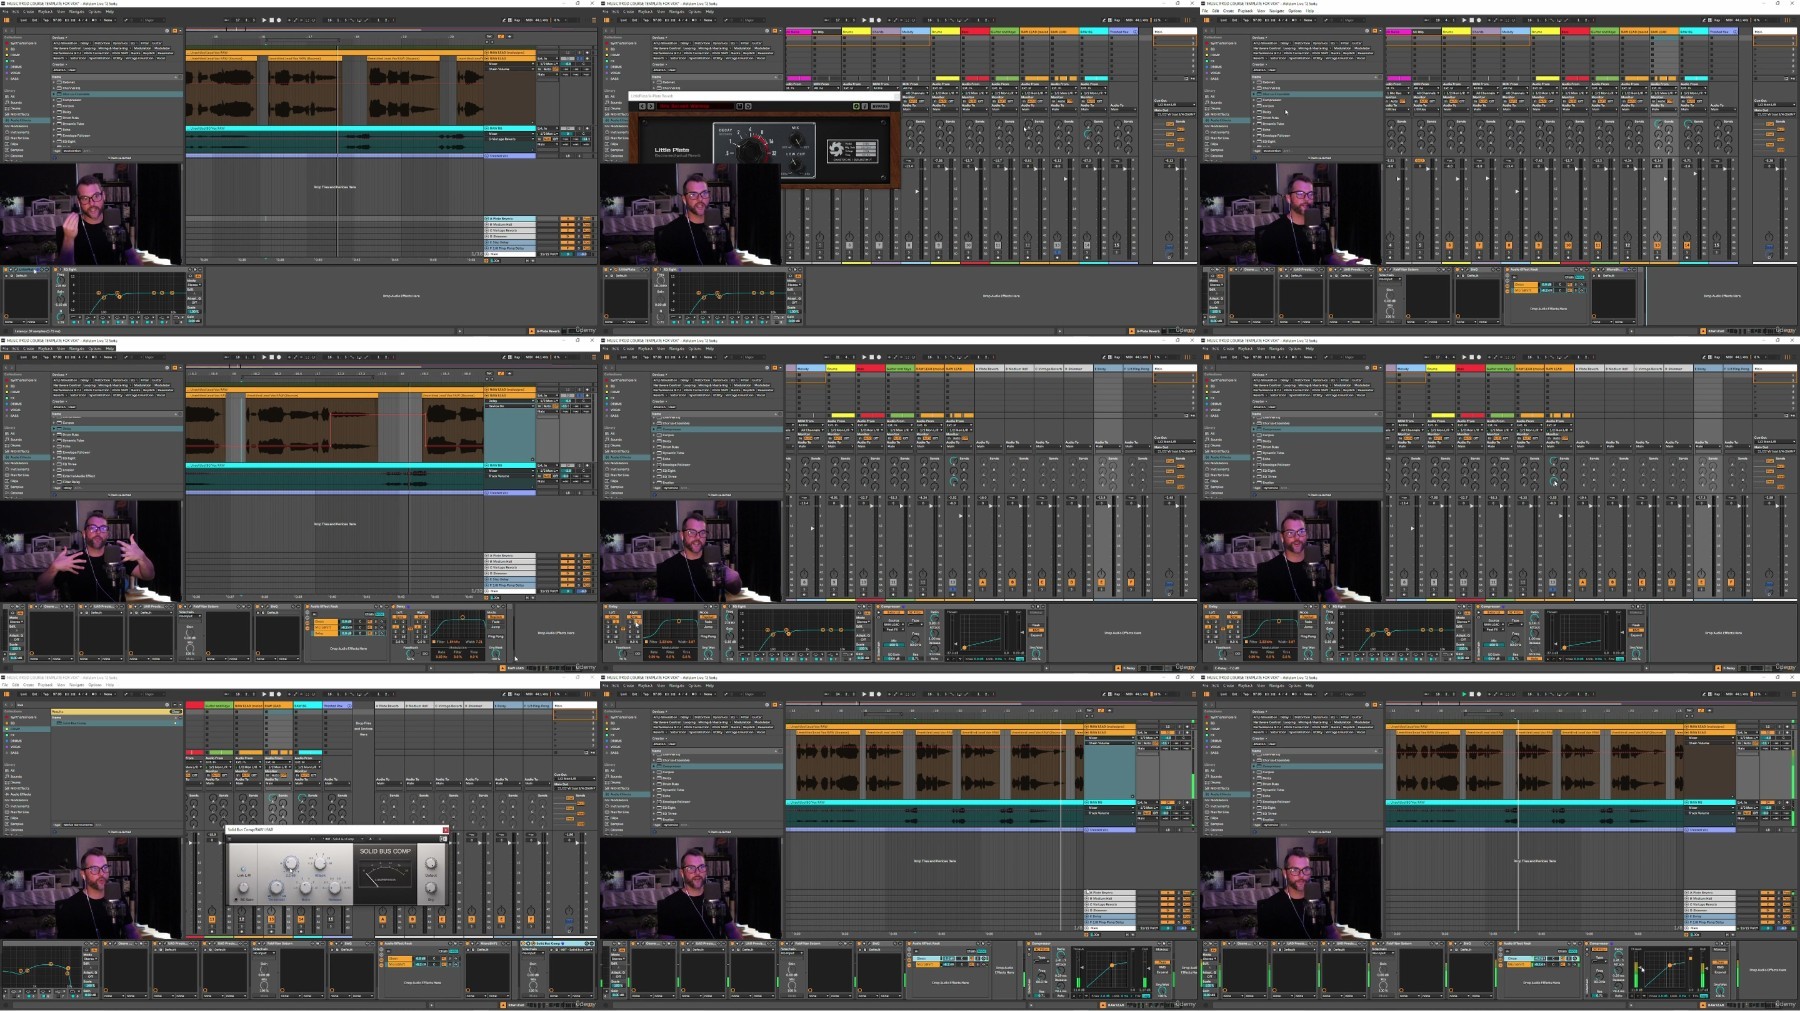Open the File menu in top-left screenshot
The height and width of the screenshot is (1011, 1800).
[x=6, y=12]
